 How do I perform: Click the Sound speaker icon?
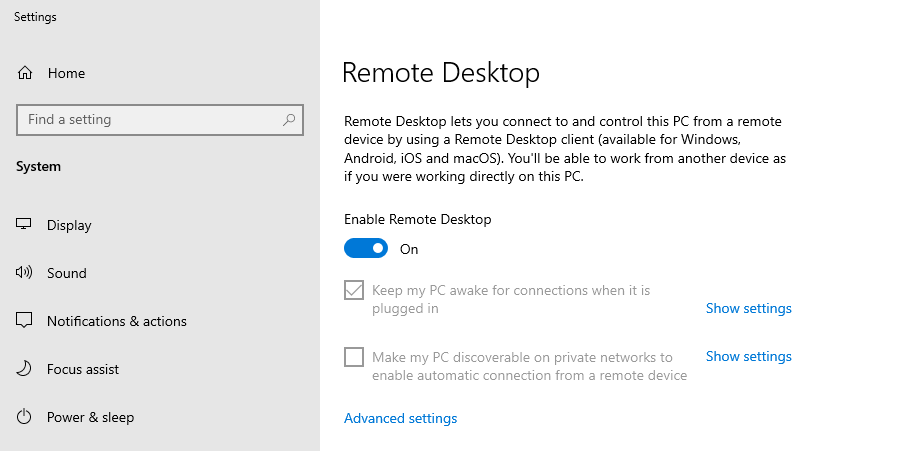[23, 272]
